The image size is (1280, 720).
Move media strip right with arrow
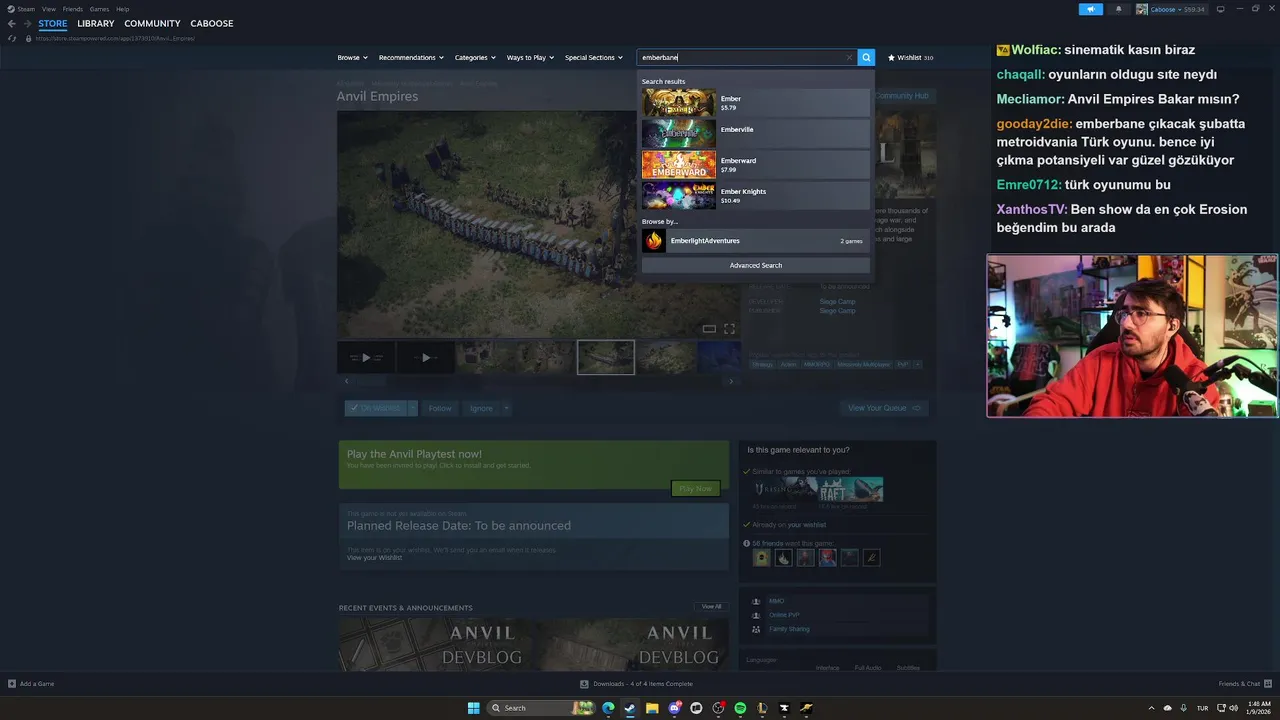[x=731, y=381]
